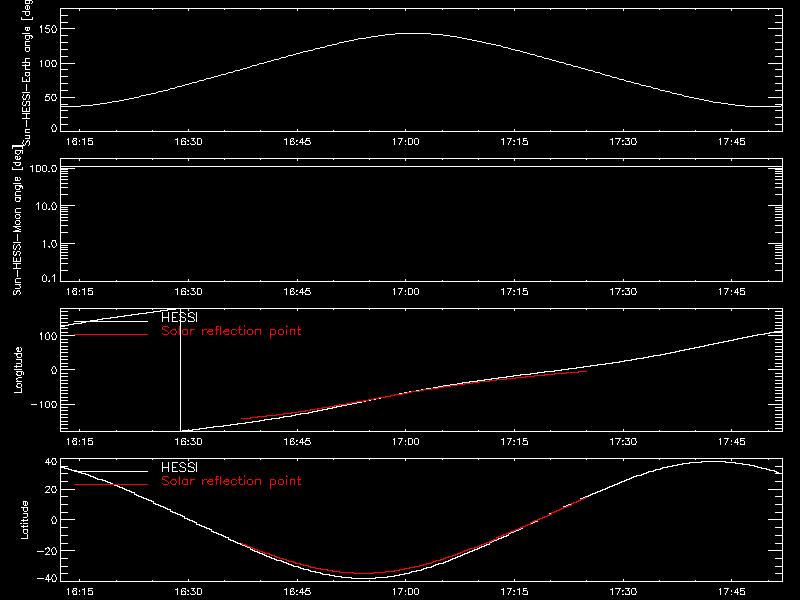This screenshot has width=800, height=600.
Task: Click 17:00 time label under Earth angle plot
Action: 406,142
